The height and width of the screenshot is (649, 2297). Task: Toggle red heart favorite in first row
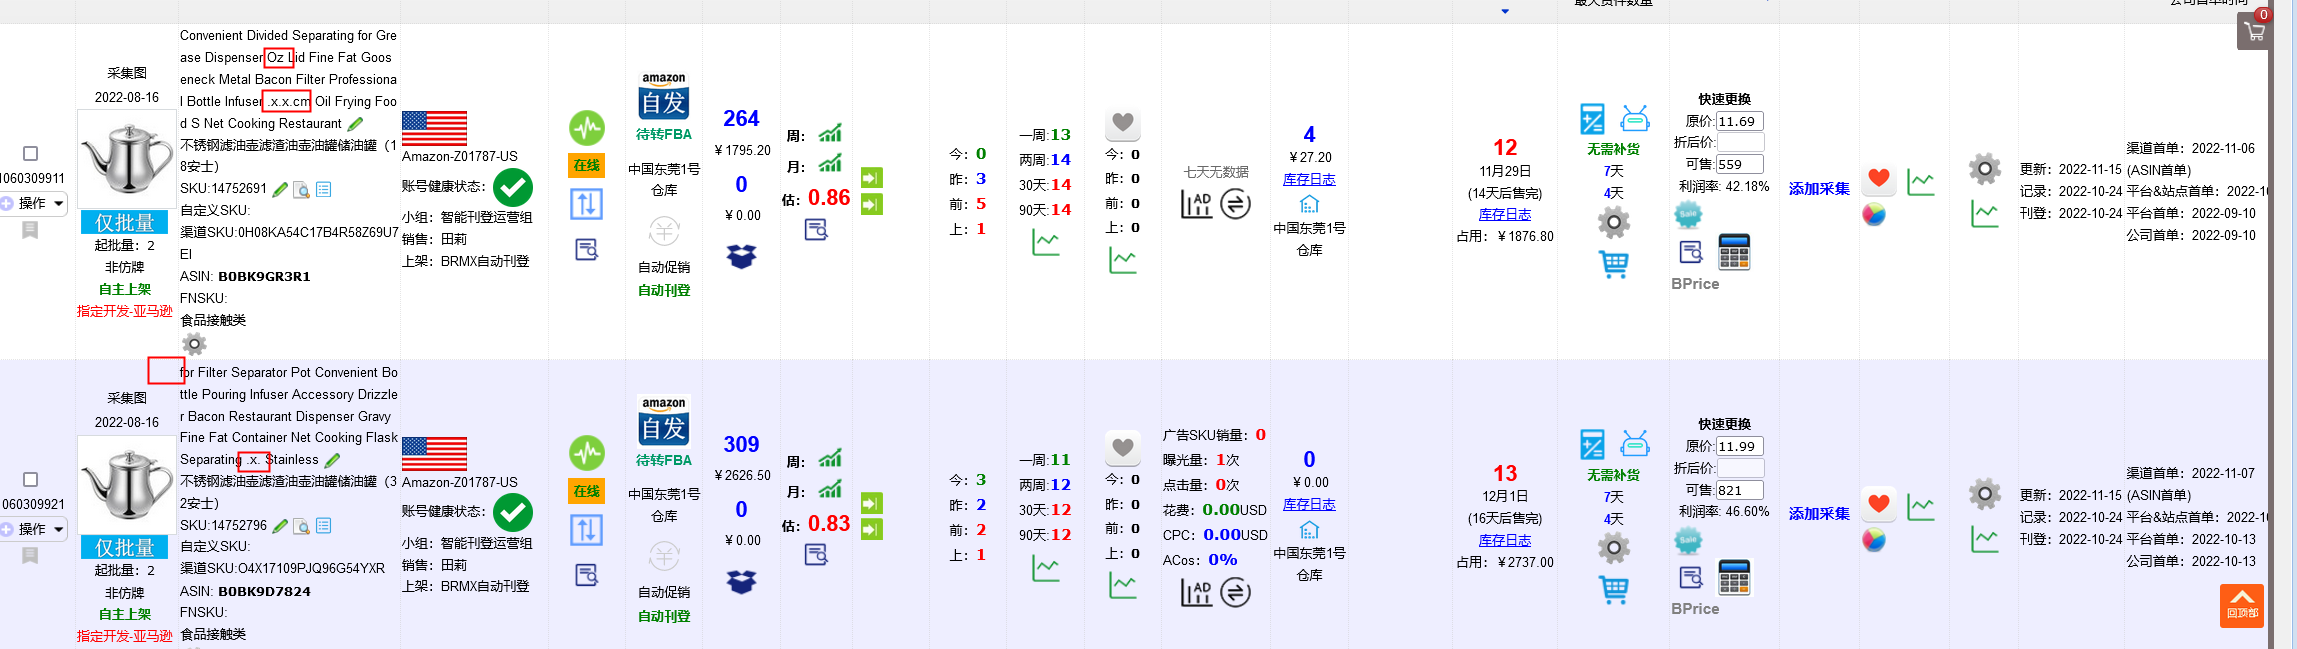coord(1879,179)
